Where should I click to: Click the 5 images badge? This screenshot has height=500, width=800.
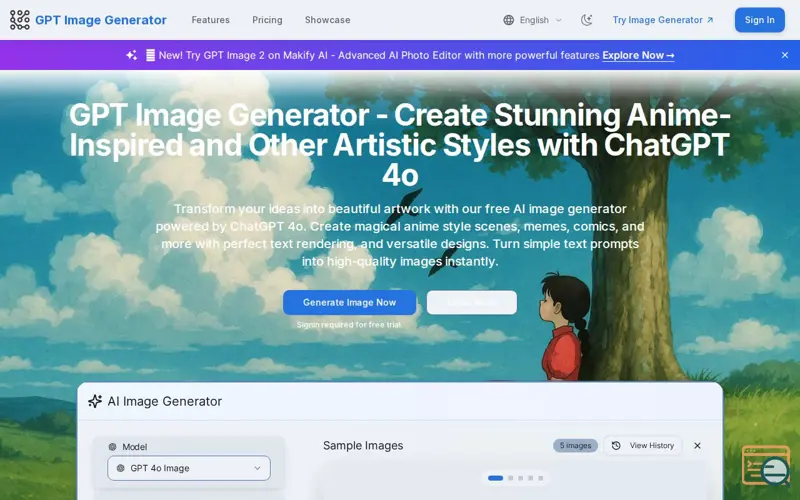coord(576,445)
